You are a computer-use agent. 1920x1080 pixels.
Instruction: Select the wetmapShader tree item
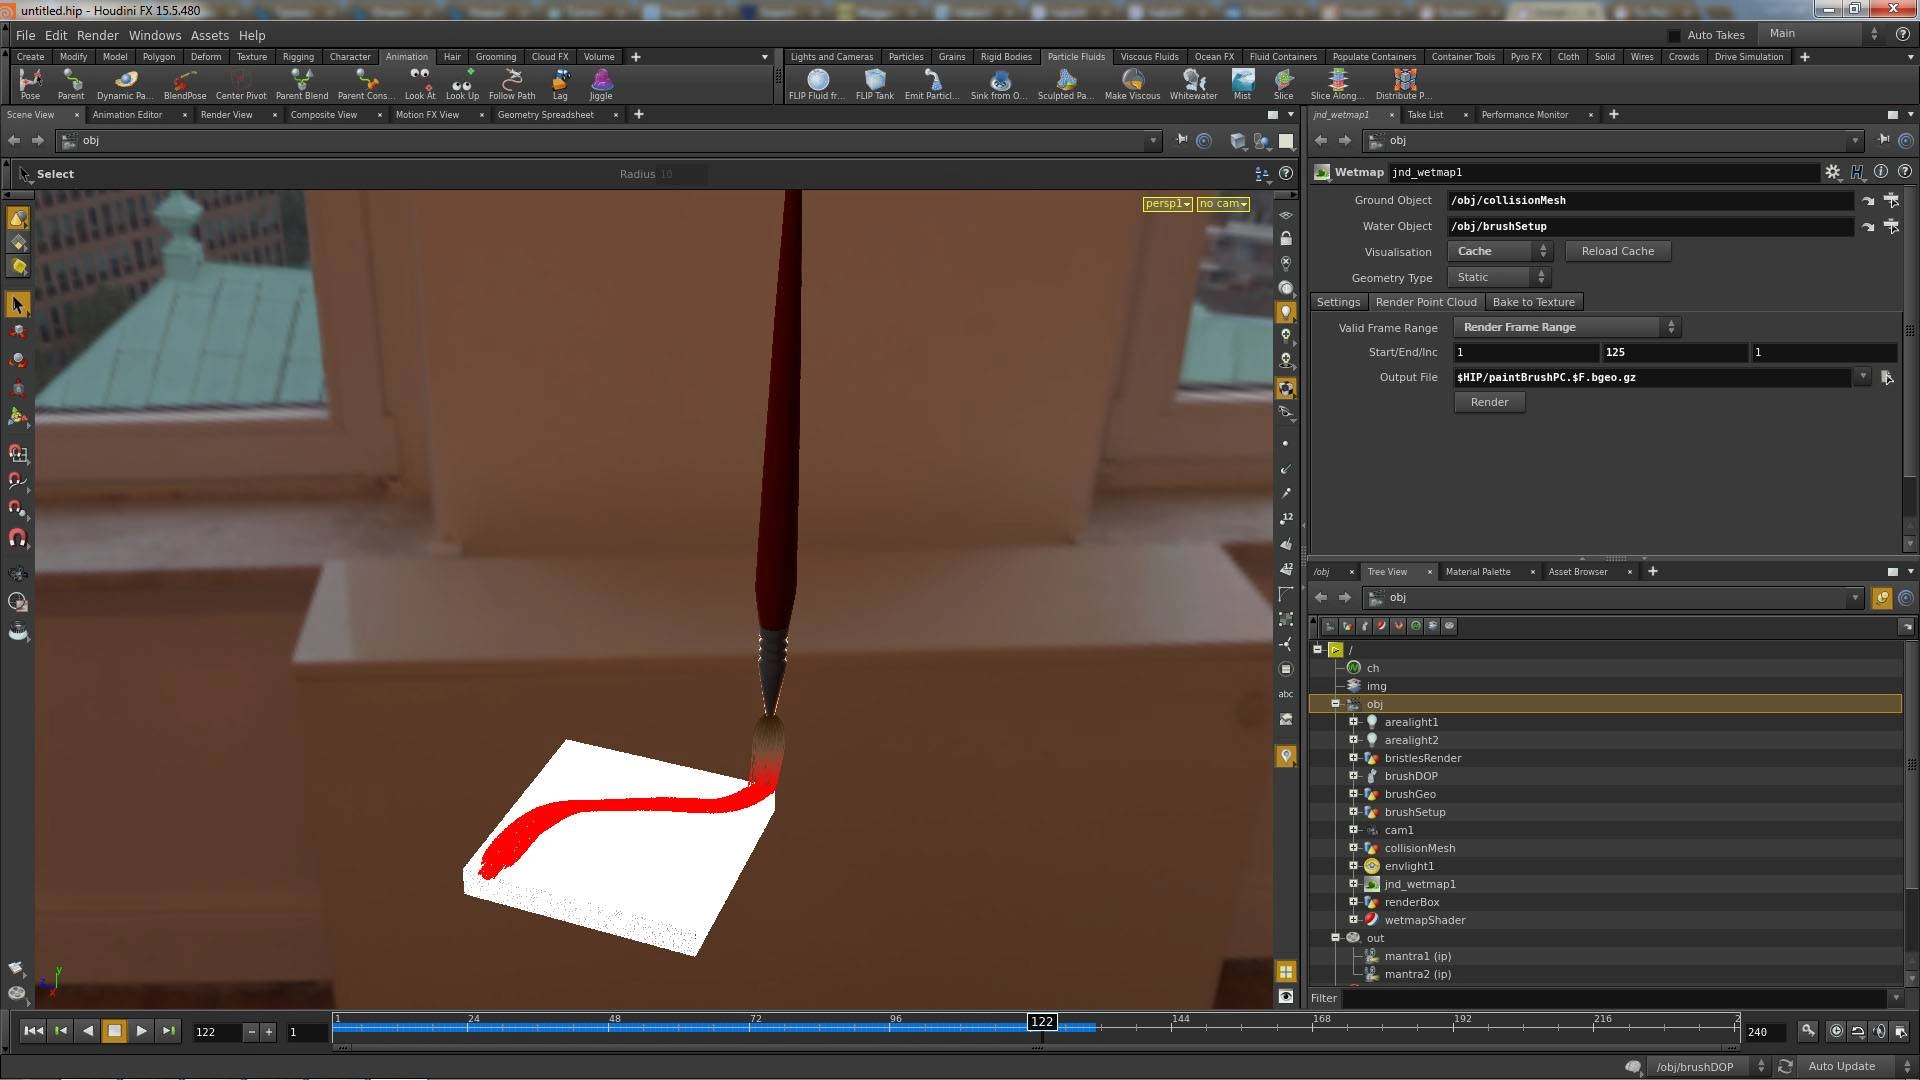(x=1424, y=920)
